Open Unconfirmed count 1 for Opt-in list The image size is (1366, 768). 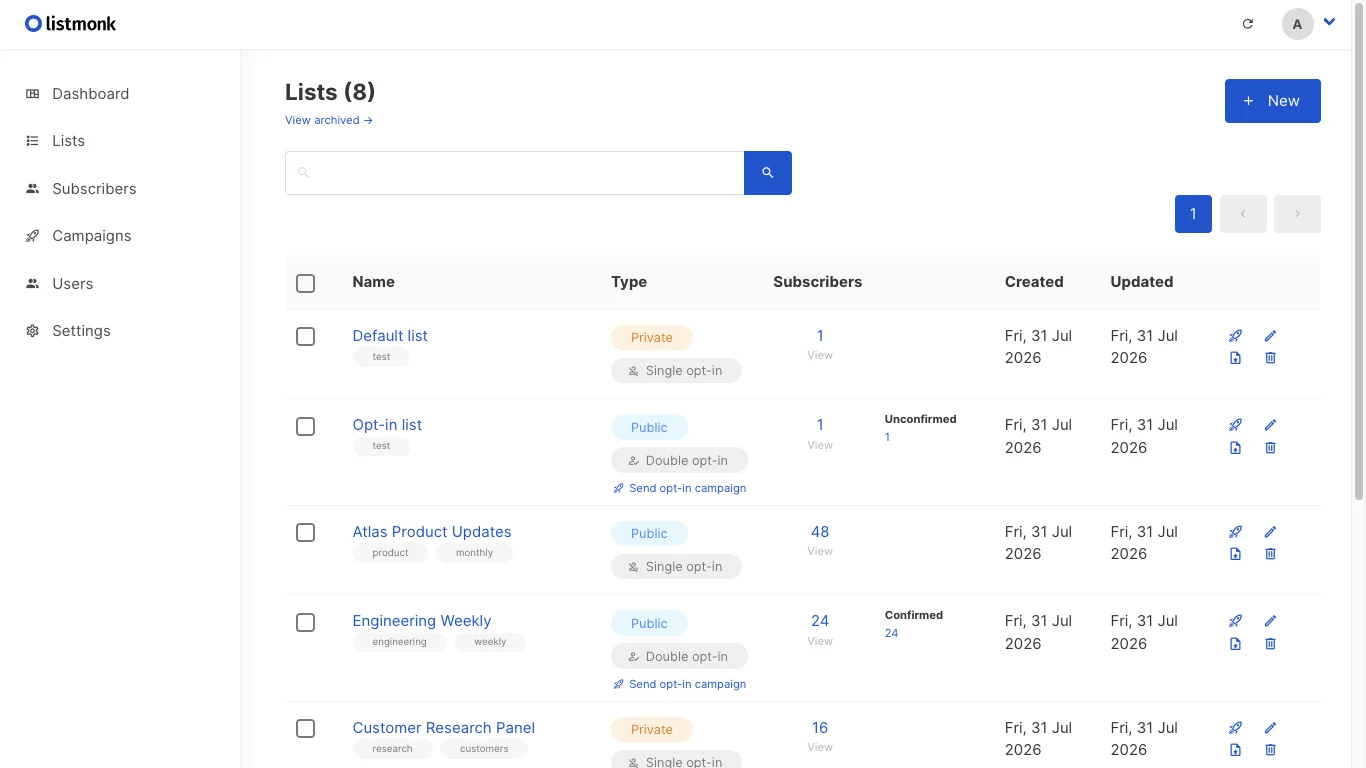pyautogui.click(x=887, y=437)
